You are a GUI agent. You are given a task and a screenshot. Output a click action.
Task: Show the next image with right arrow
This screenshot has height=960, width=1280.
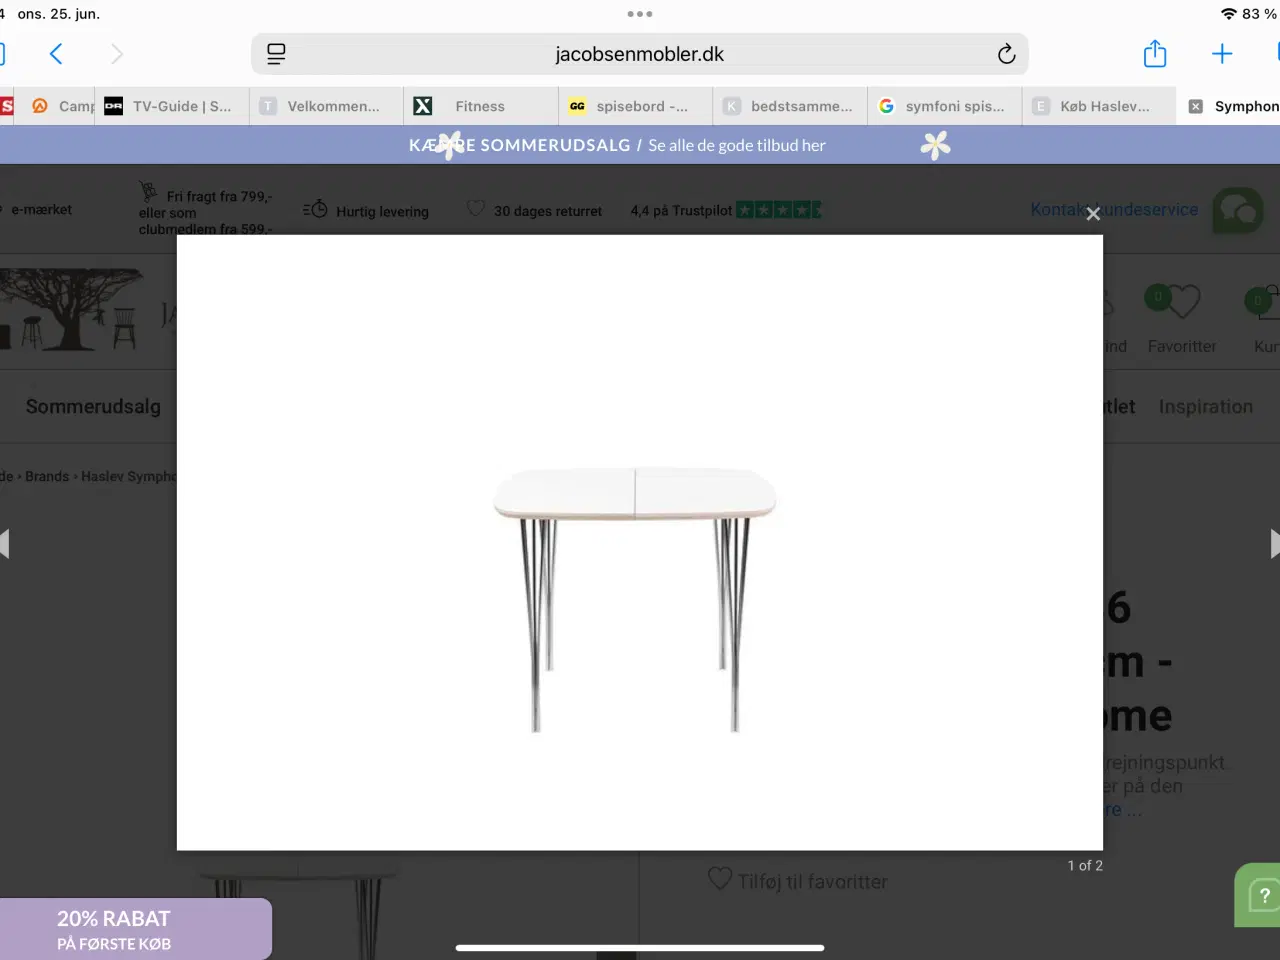click(1274, 544)
